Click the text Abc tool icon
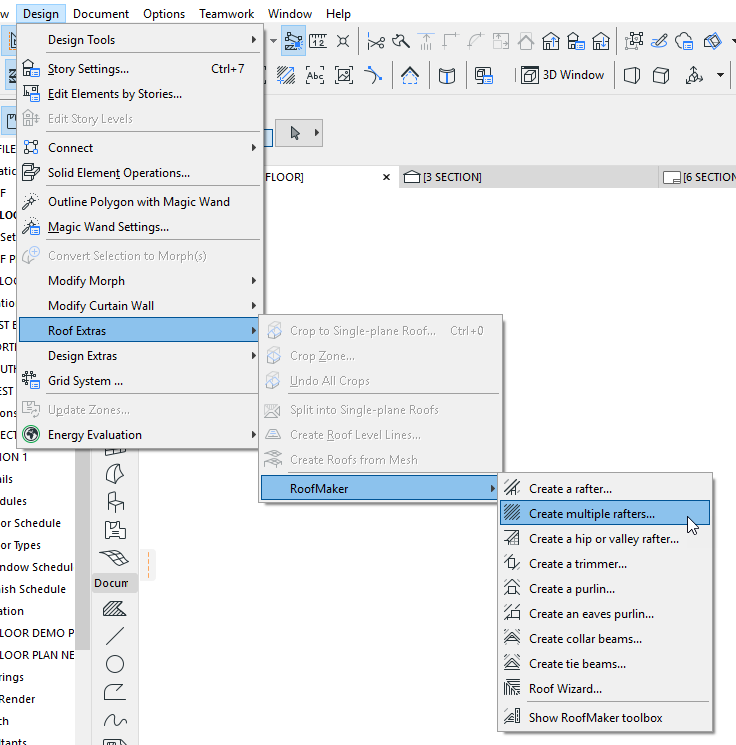This screenshot has height=745, width=736. 315,76
